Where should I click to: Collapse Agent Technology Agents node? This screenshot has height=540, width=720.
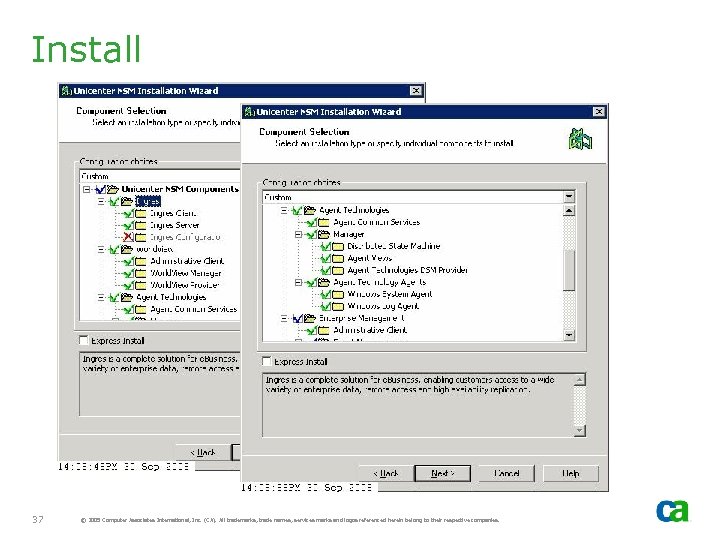click(x=298, y=282)
